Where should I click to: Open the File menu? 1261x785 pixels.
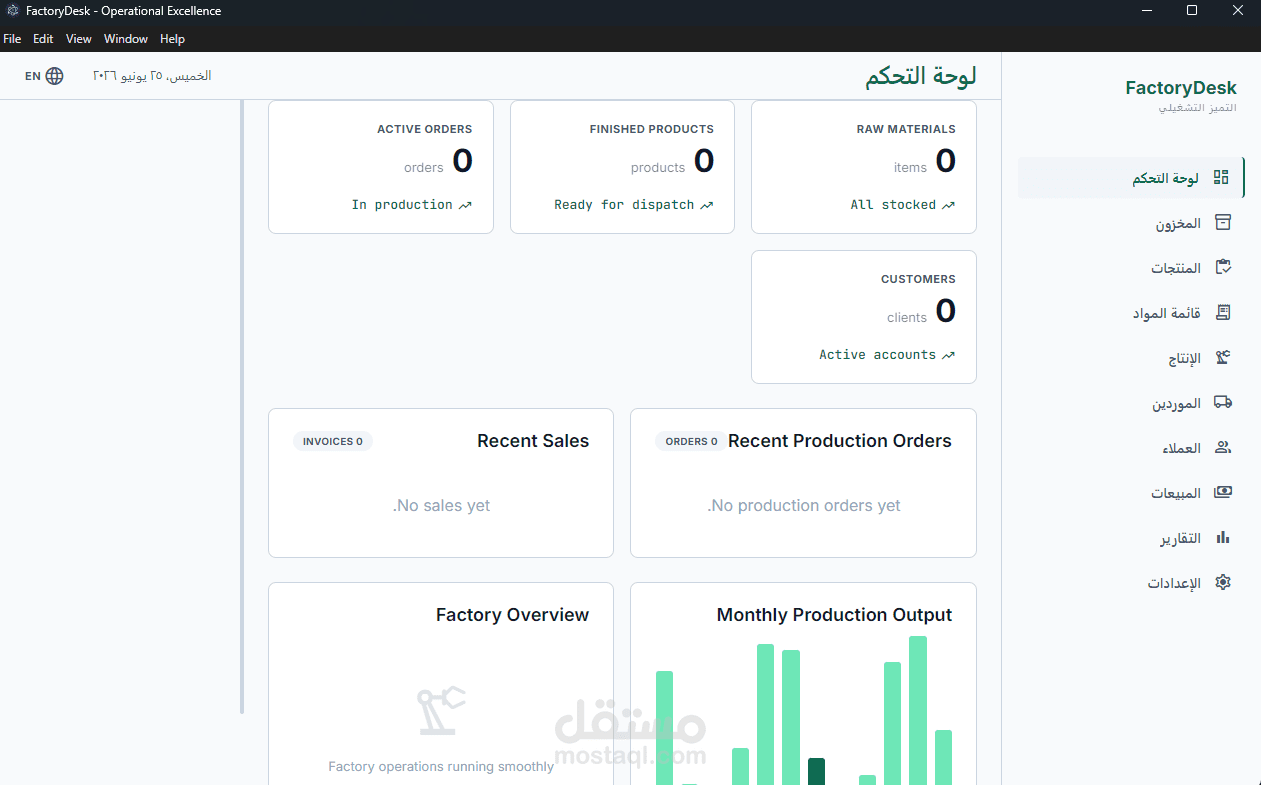[12, 39]
